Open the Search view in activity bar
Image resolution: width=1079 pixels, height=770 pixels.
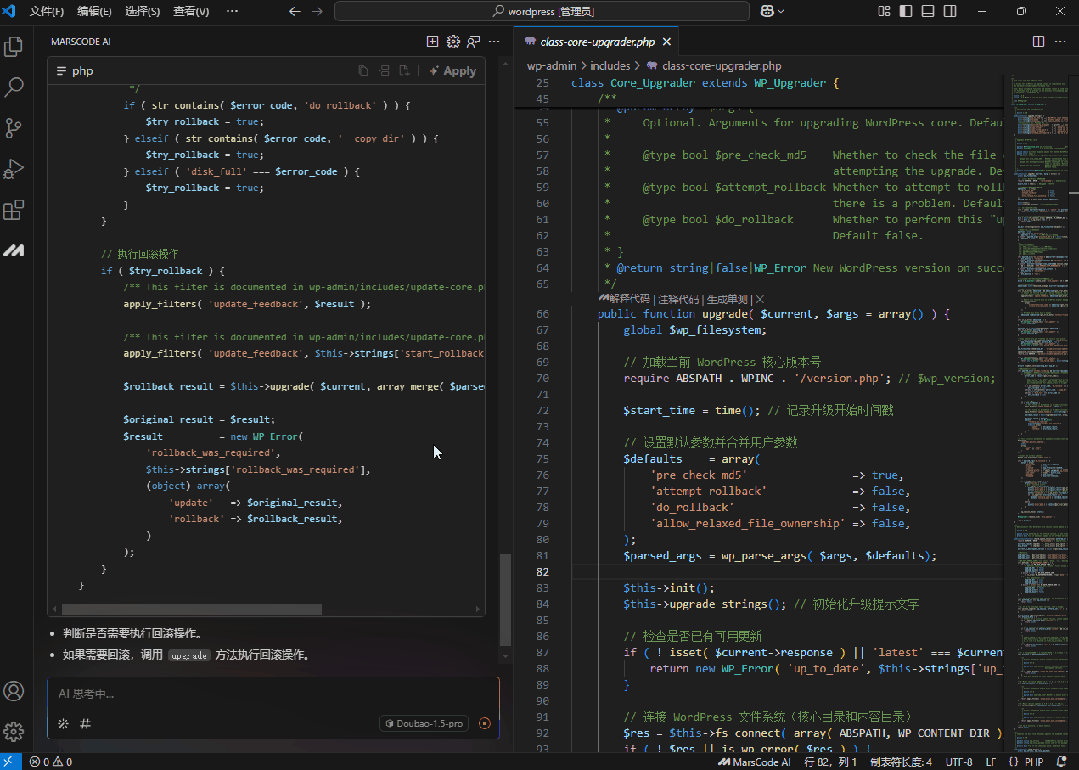[14, 87]
